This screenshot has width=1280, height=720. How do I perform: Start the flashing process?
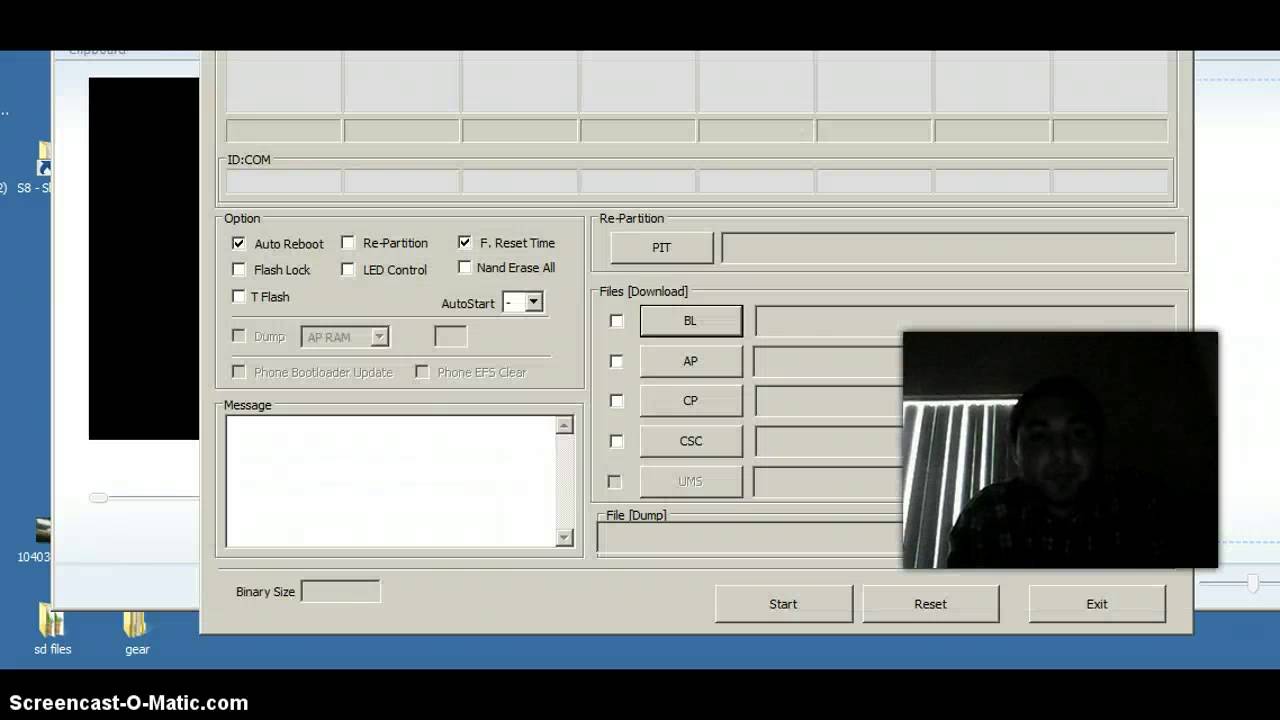[783, 604]
